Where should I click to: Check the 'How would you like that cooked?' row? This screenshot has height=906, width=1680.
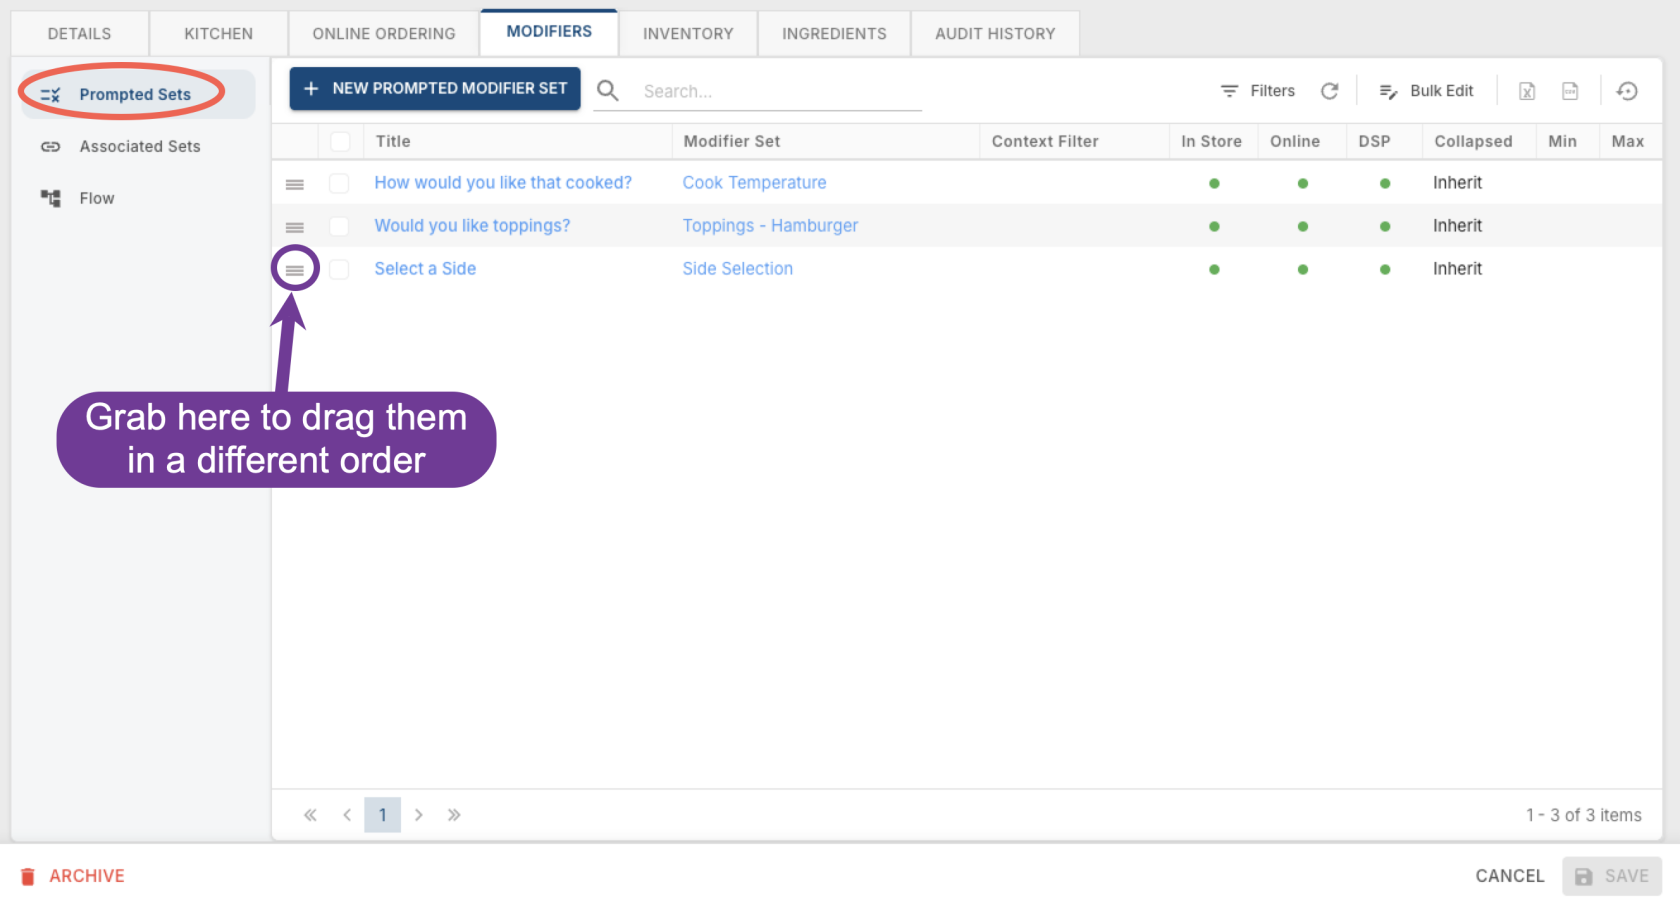(339, 183)
